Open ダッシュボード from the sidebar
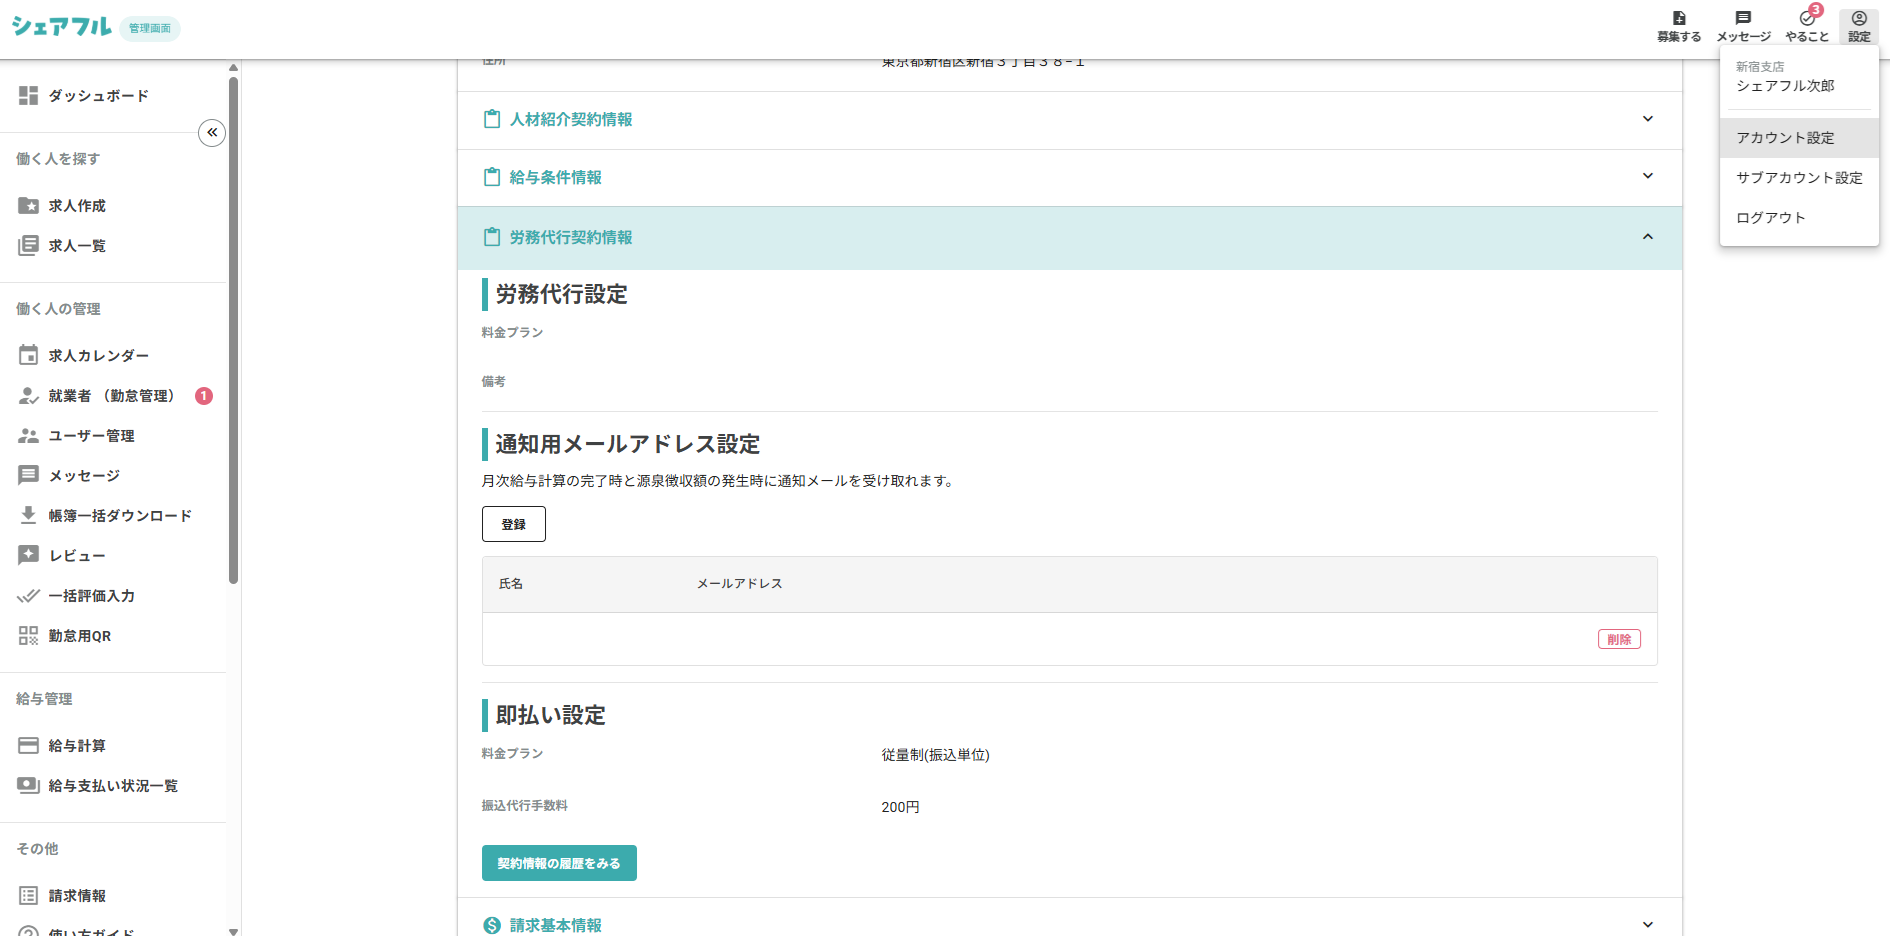 tap(98, 96)
